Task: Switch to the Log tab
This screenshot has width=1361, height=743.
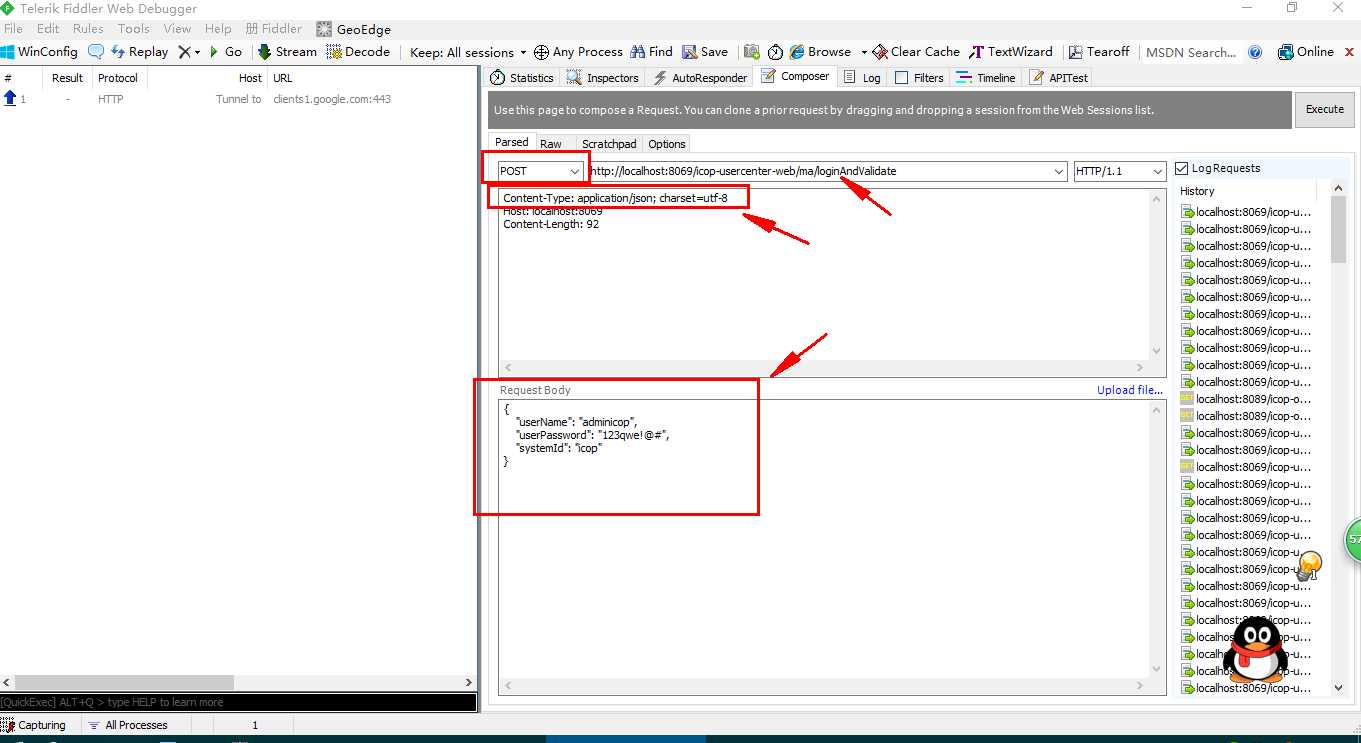Action: pyautogui.click(x=862, y=77)
